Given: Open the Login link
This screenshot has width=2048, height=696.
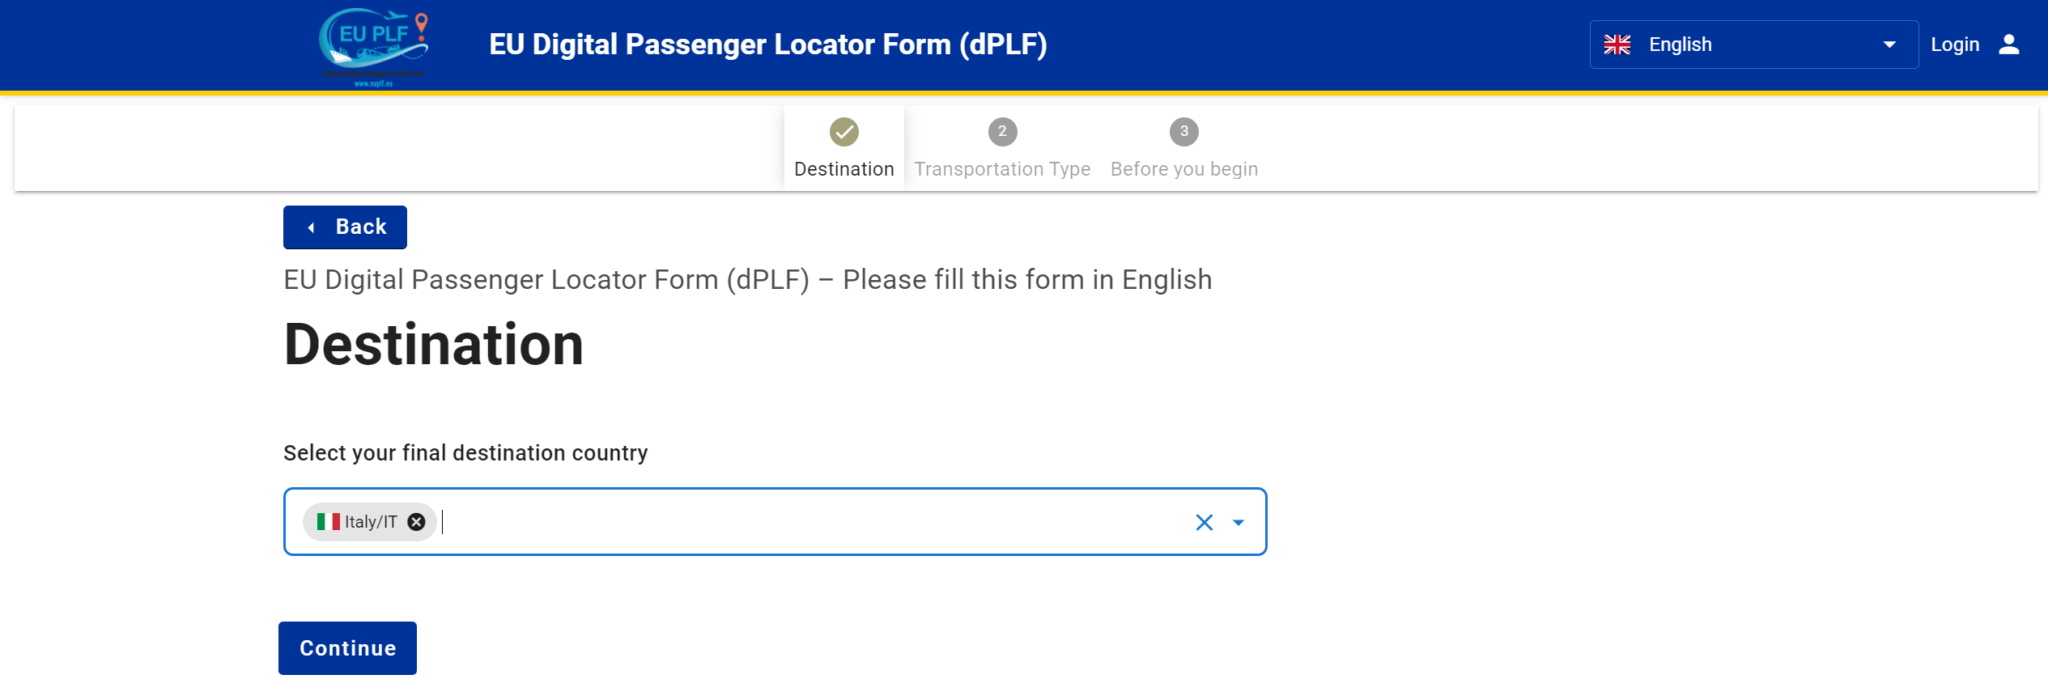Looking at the screenshot, I should coord(1955,45).
